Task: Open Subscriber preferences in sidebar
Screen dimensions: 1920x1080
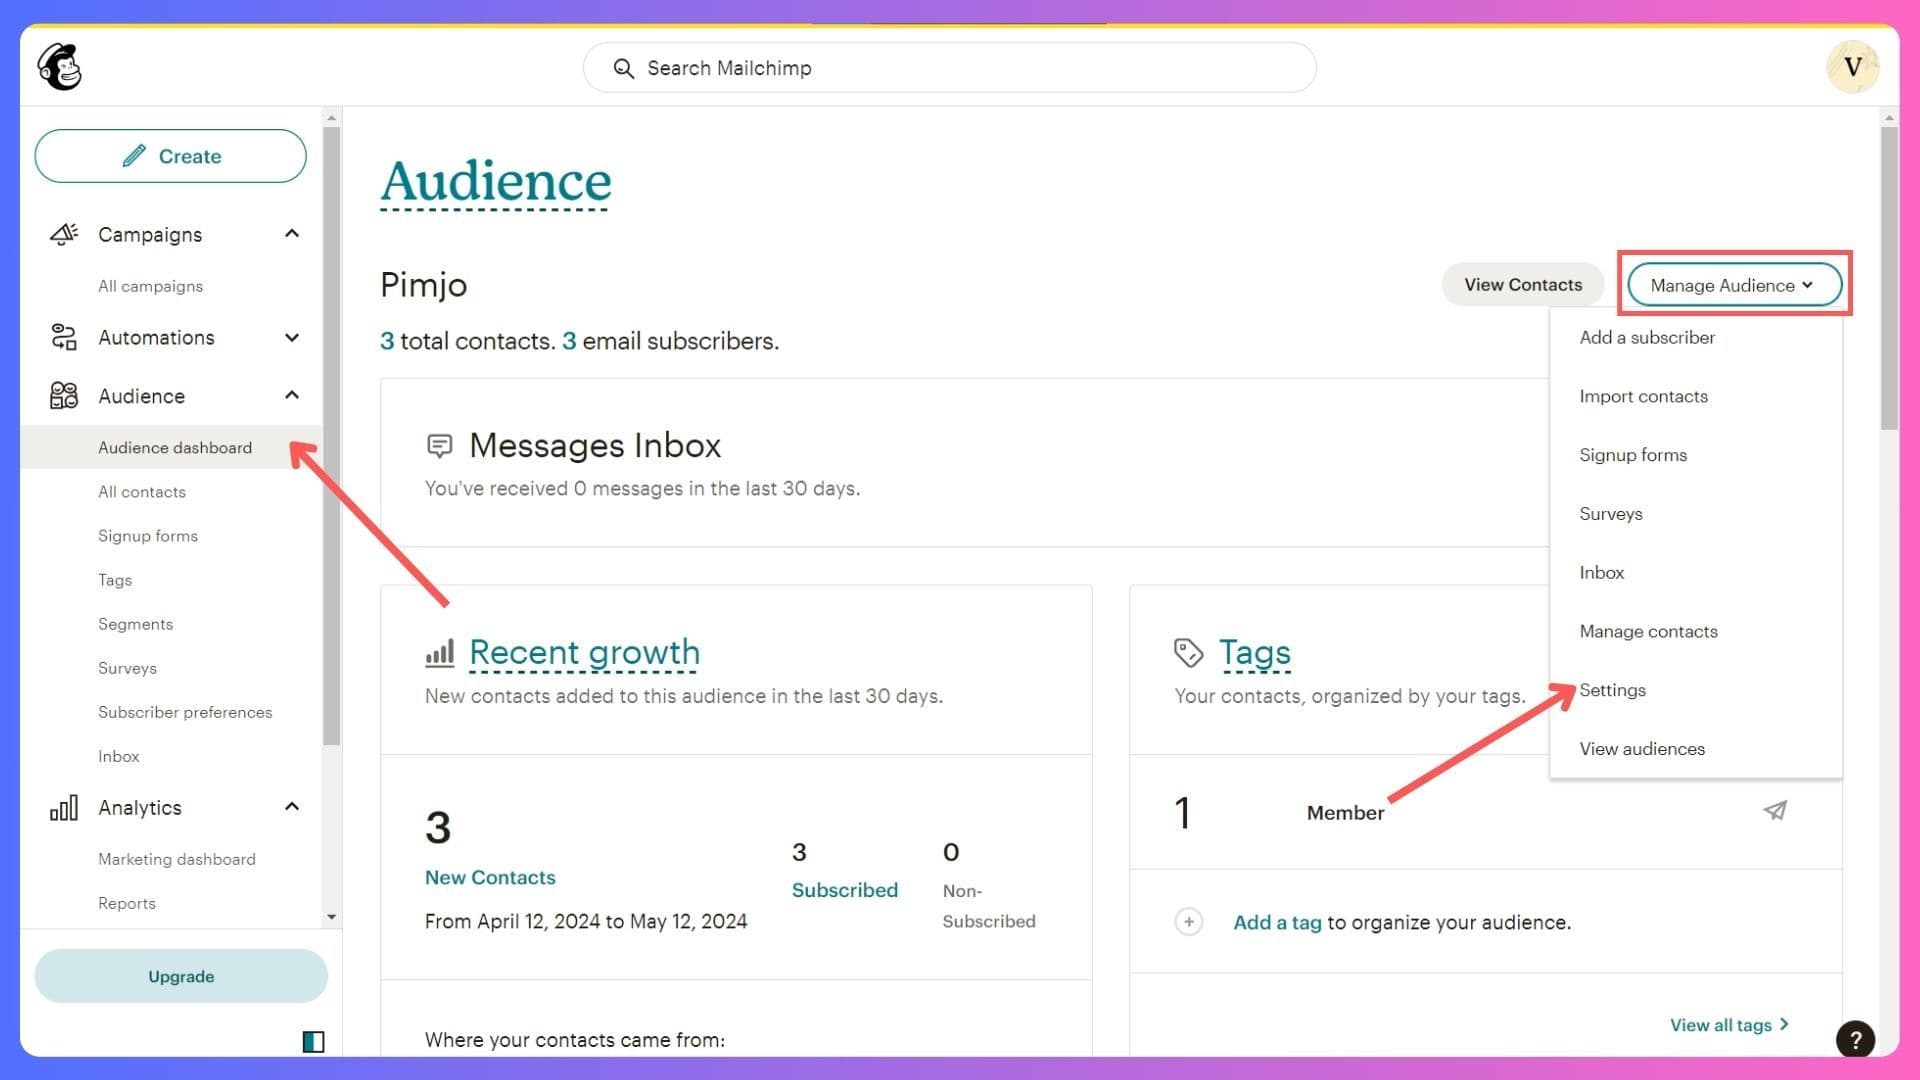Action: [185, 712]
